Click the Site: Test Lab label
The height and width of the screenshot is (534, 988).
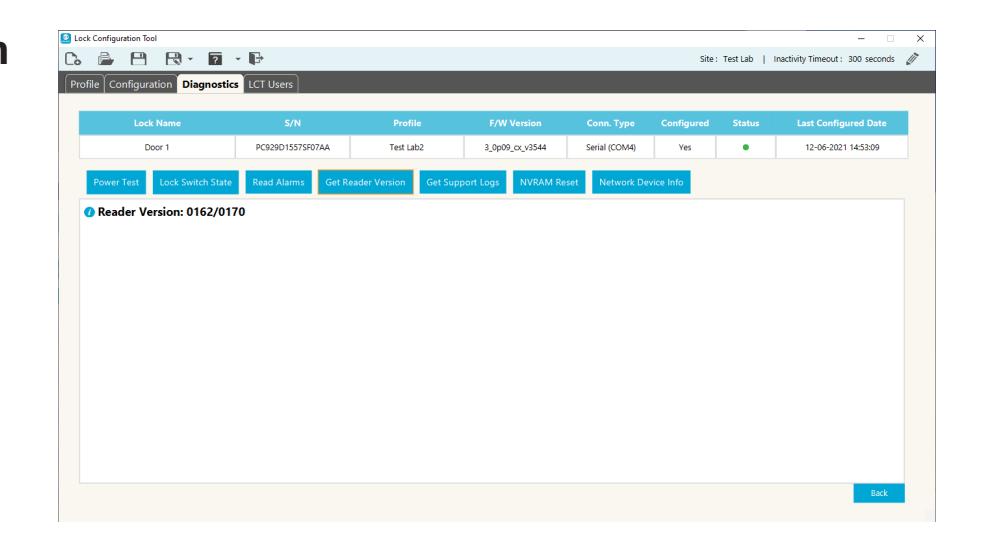click(726, 59)
